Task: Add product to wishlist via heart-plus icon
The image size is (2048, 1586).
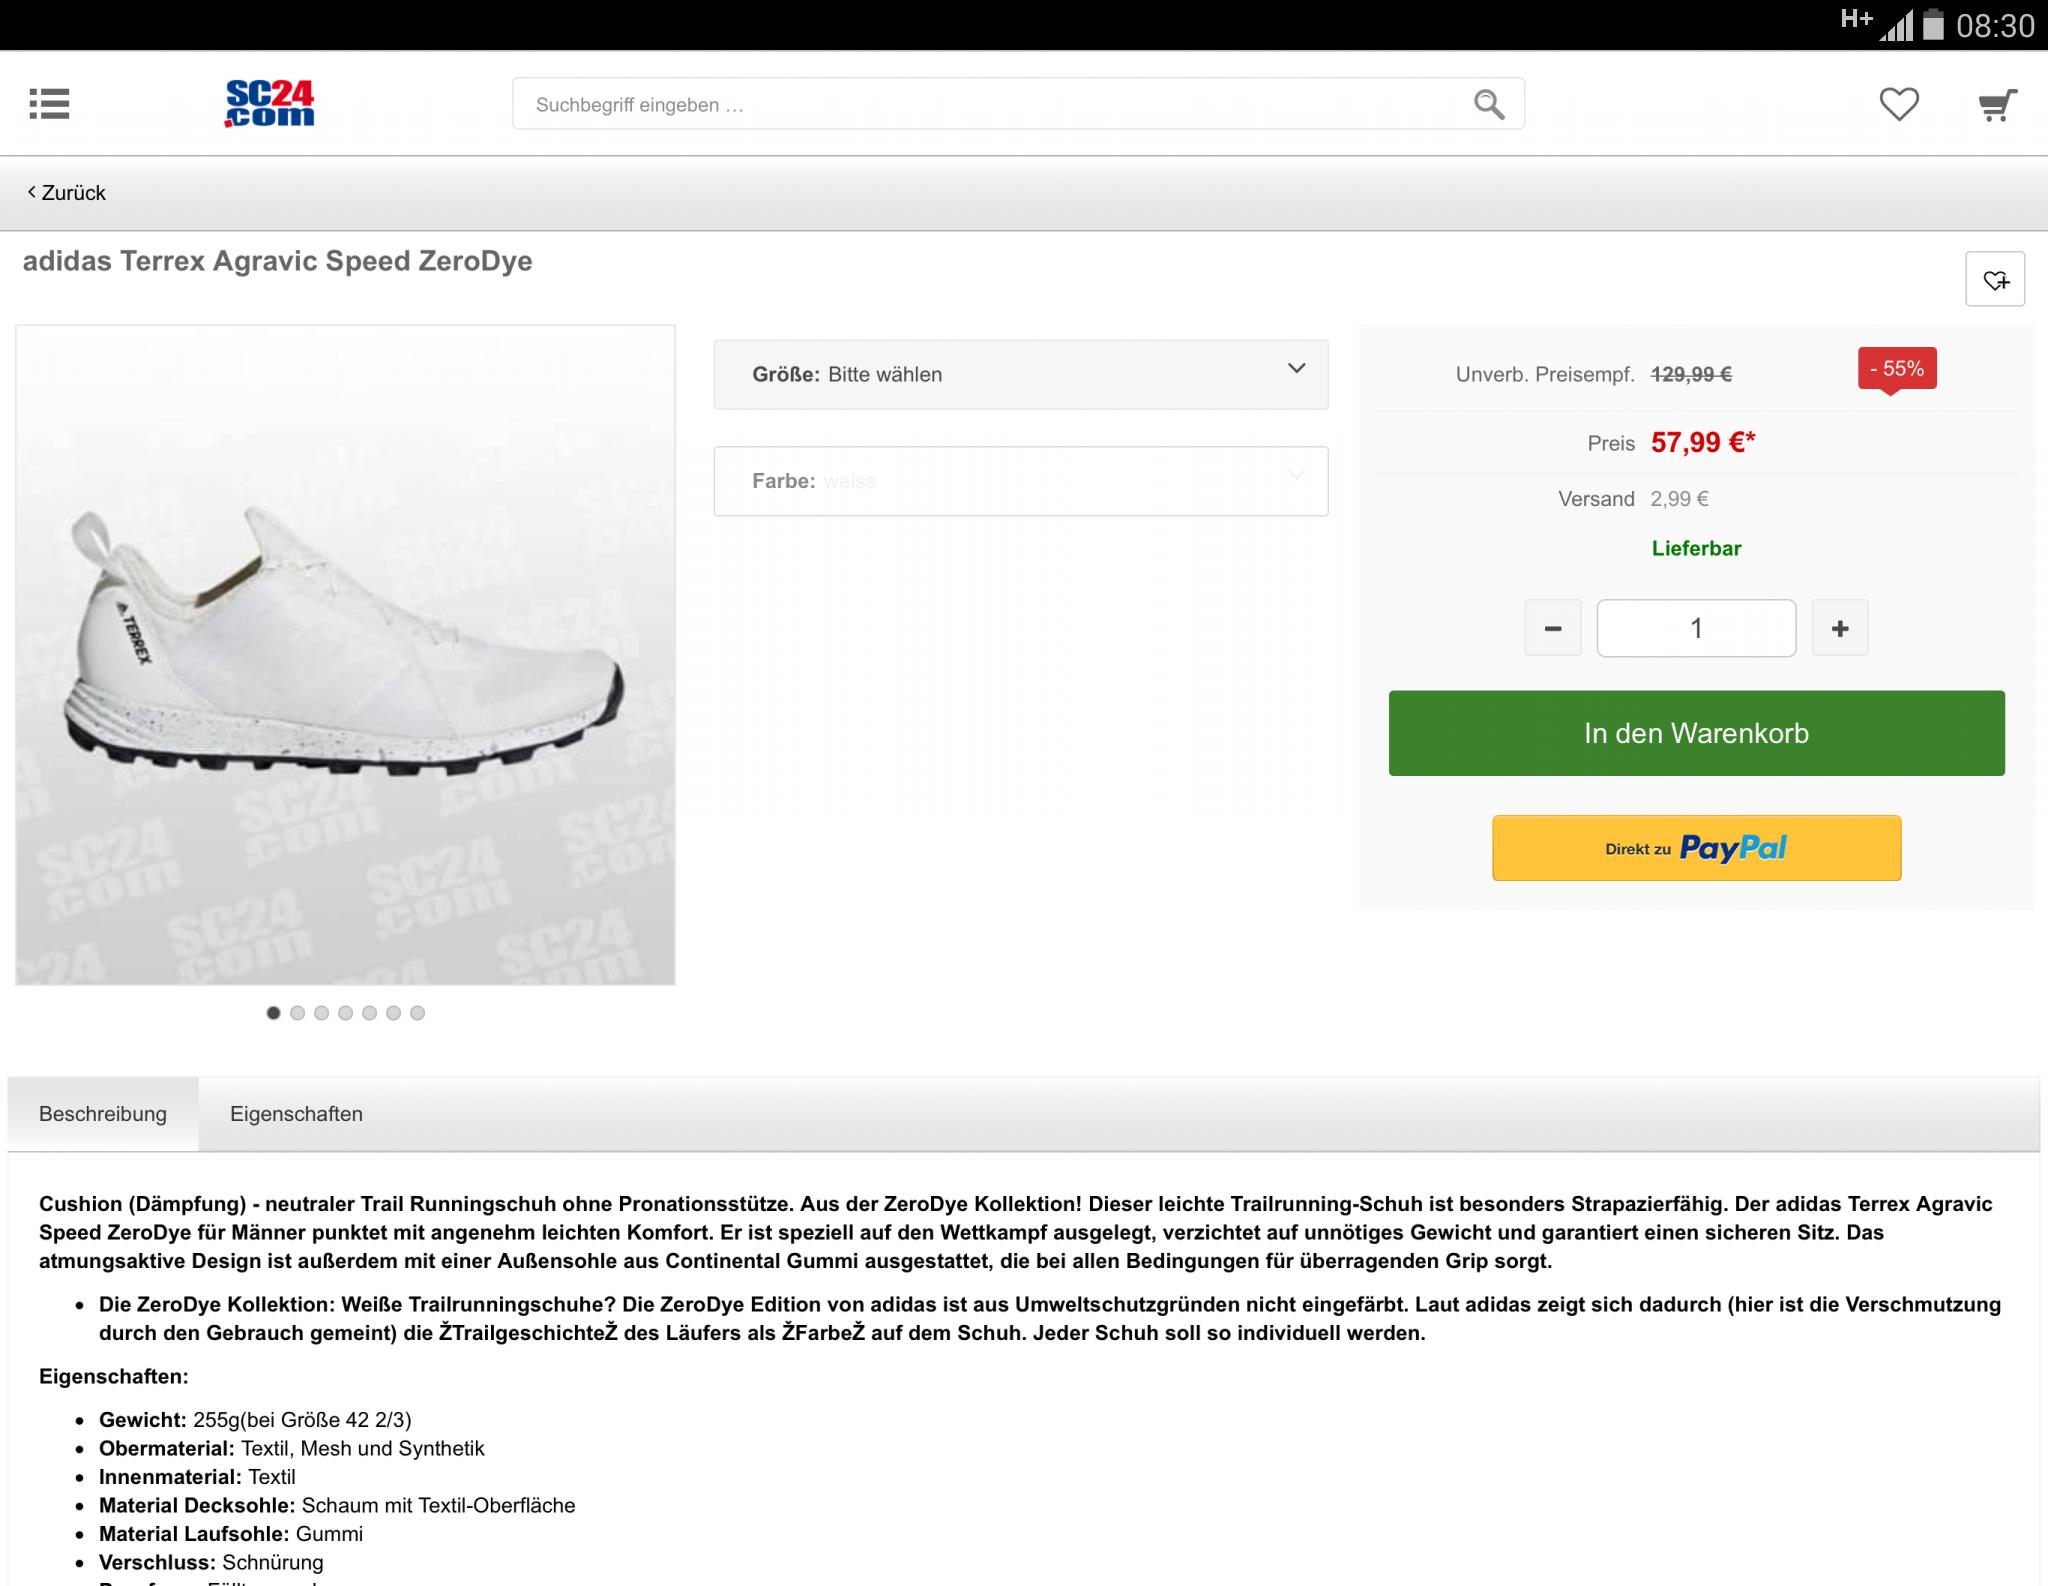Action: [x=1995, y=279]
